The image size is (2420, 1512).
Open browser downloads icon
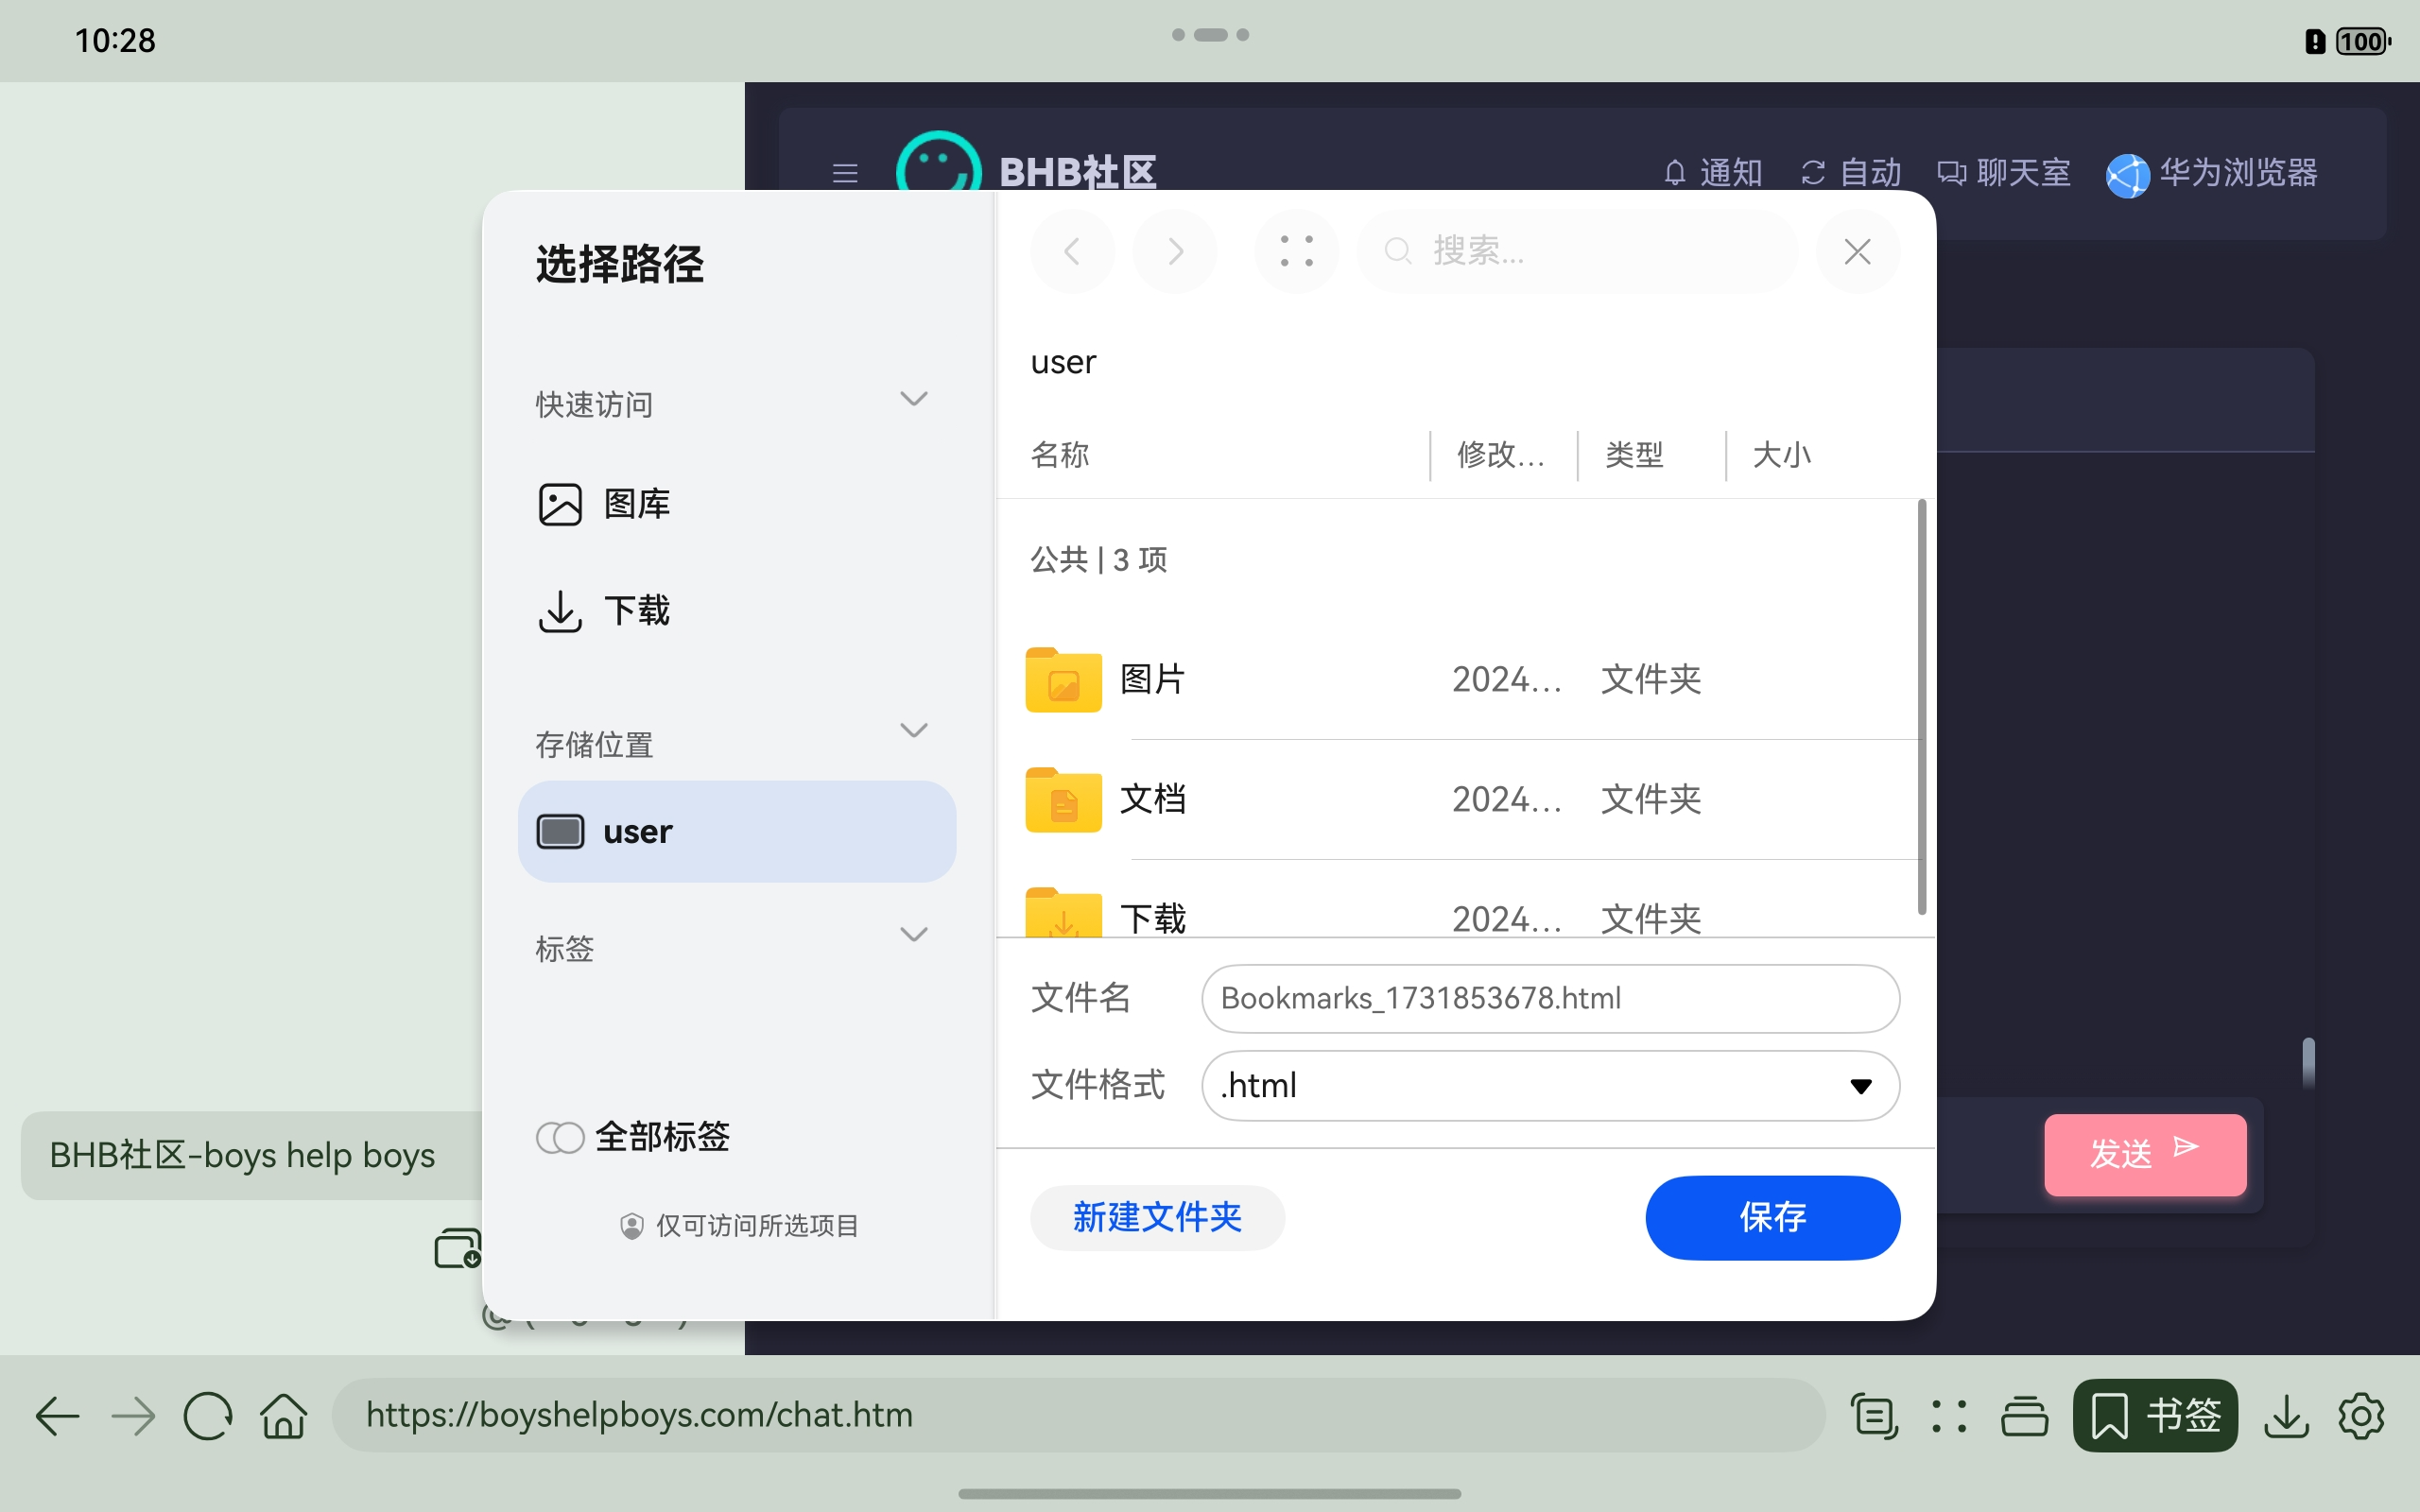2287,1416
